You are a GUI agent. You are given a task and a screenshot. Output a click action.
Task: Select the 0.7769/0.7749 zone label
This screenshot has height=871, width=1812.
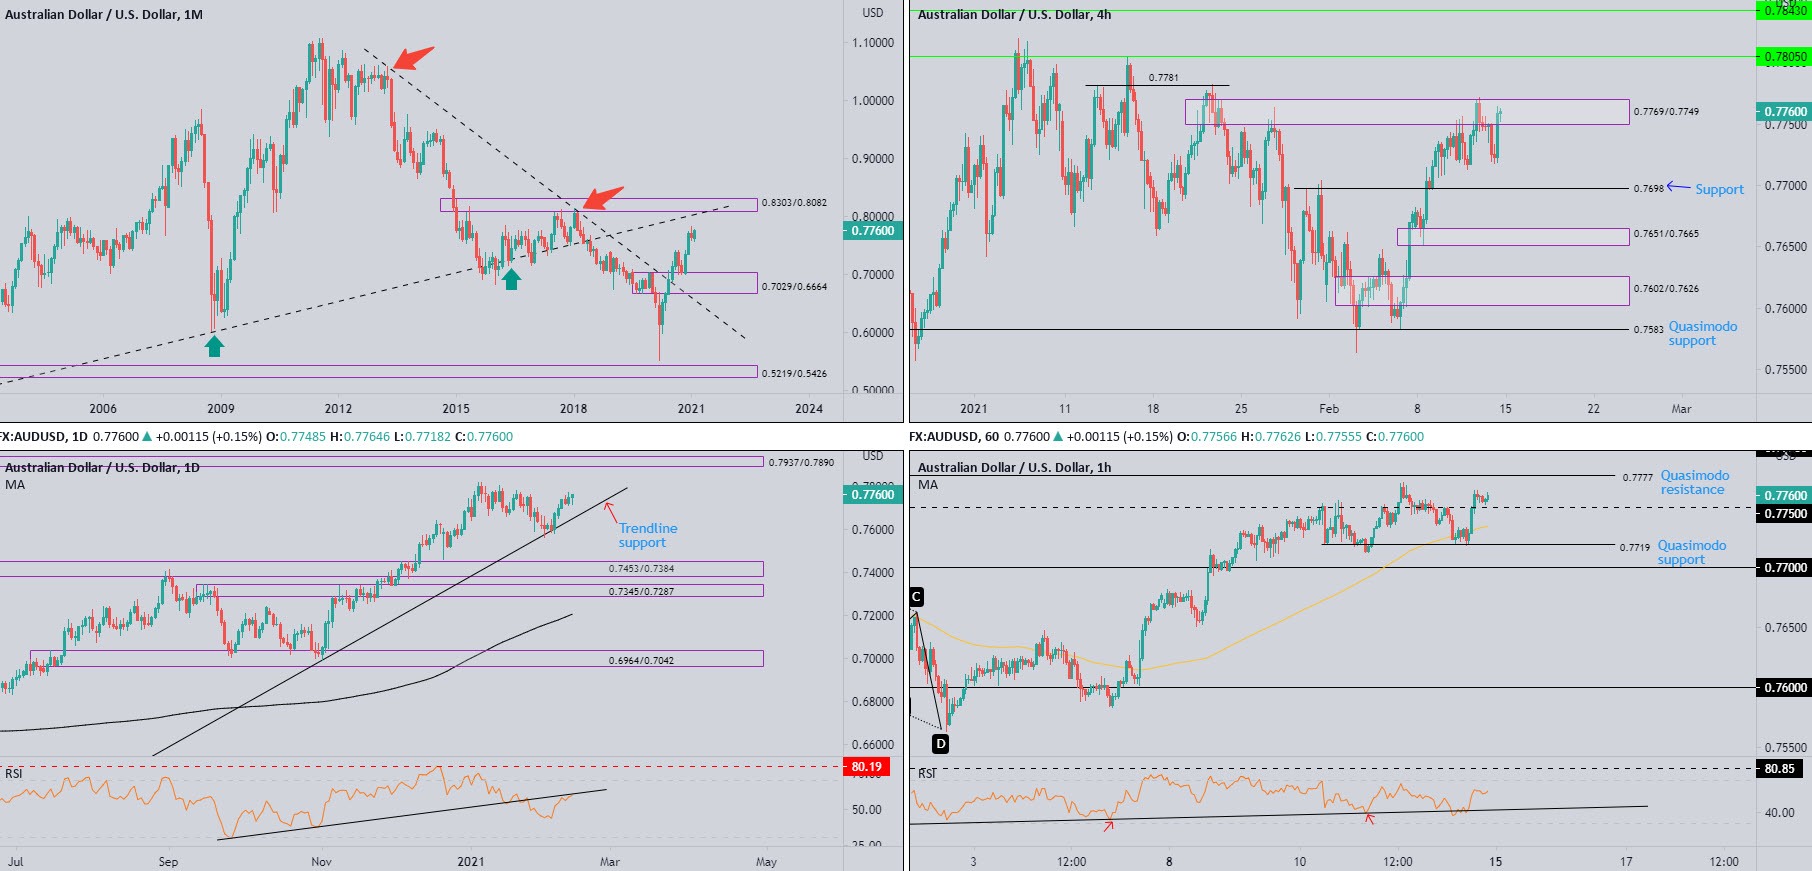[x=1665, y=111]
